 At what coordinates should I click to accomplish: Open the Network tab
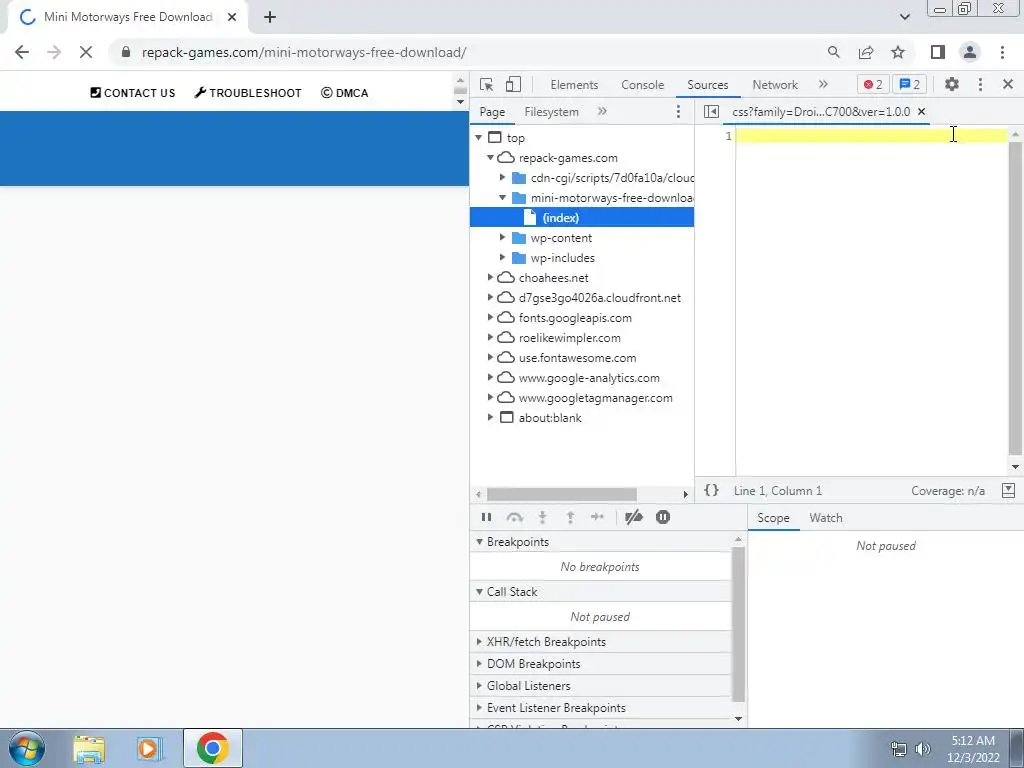coord(775,85)
